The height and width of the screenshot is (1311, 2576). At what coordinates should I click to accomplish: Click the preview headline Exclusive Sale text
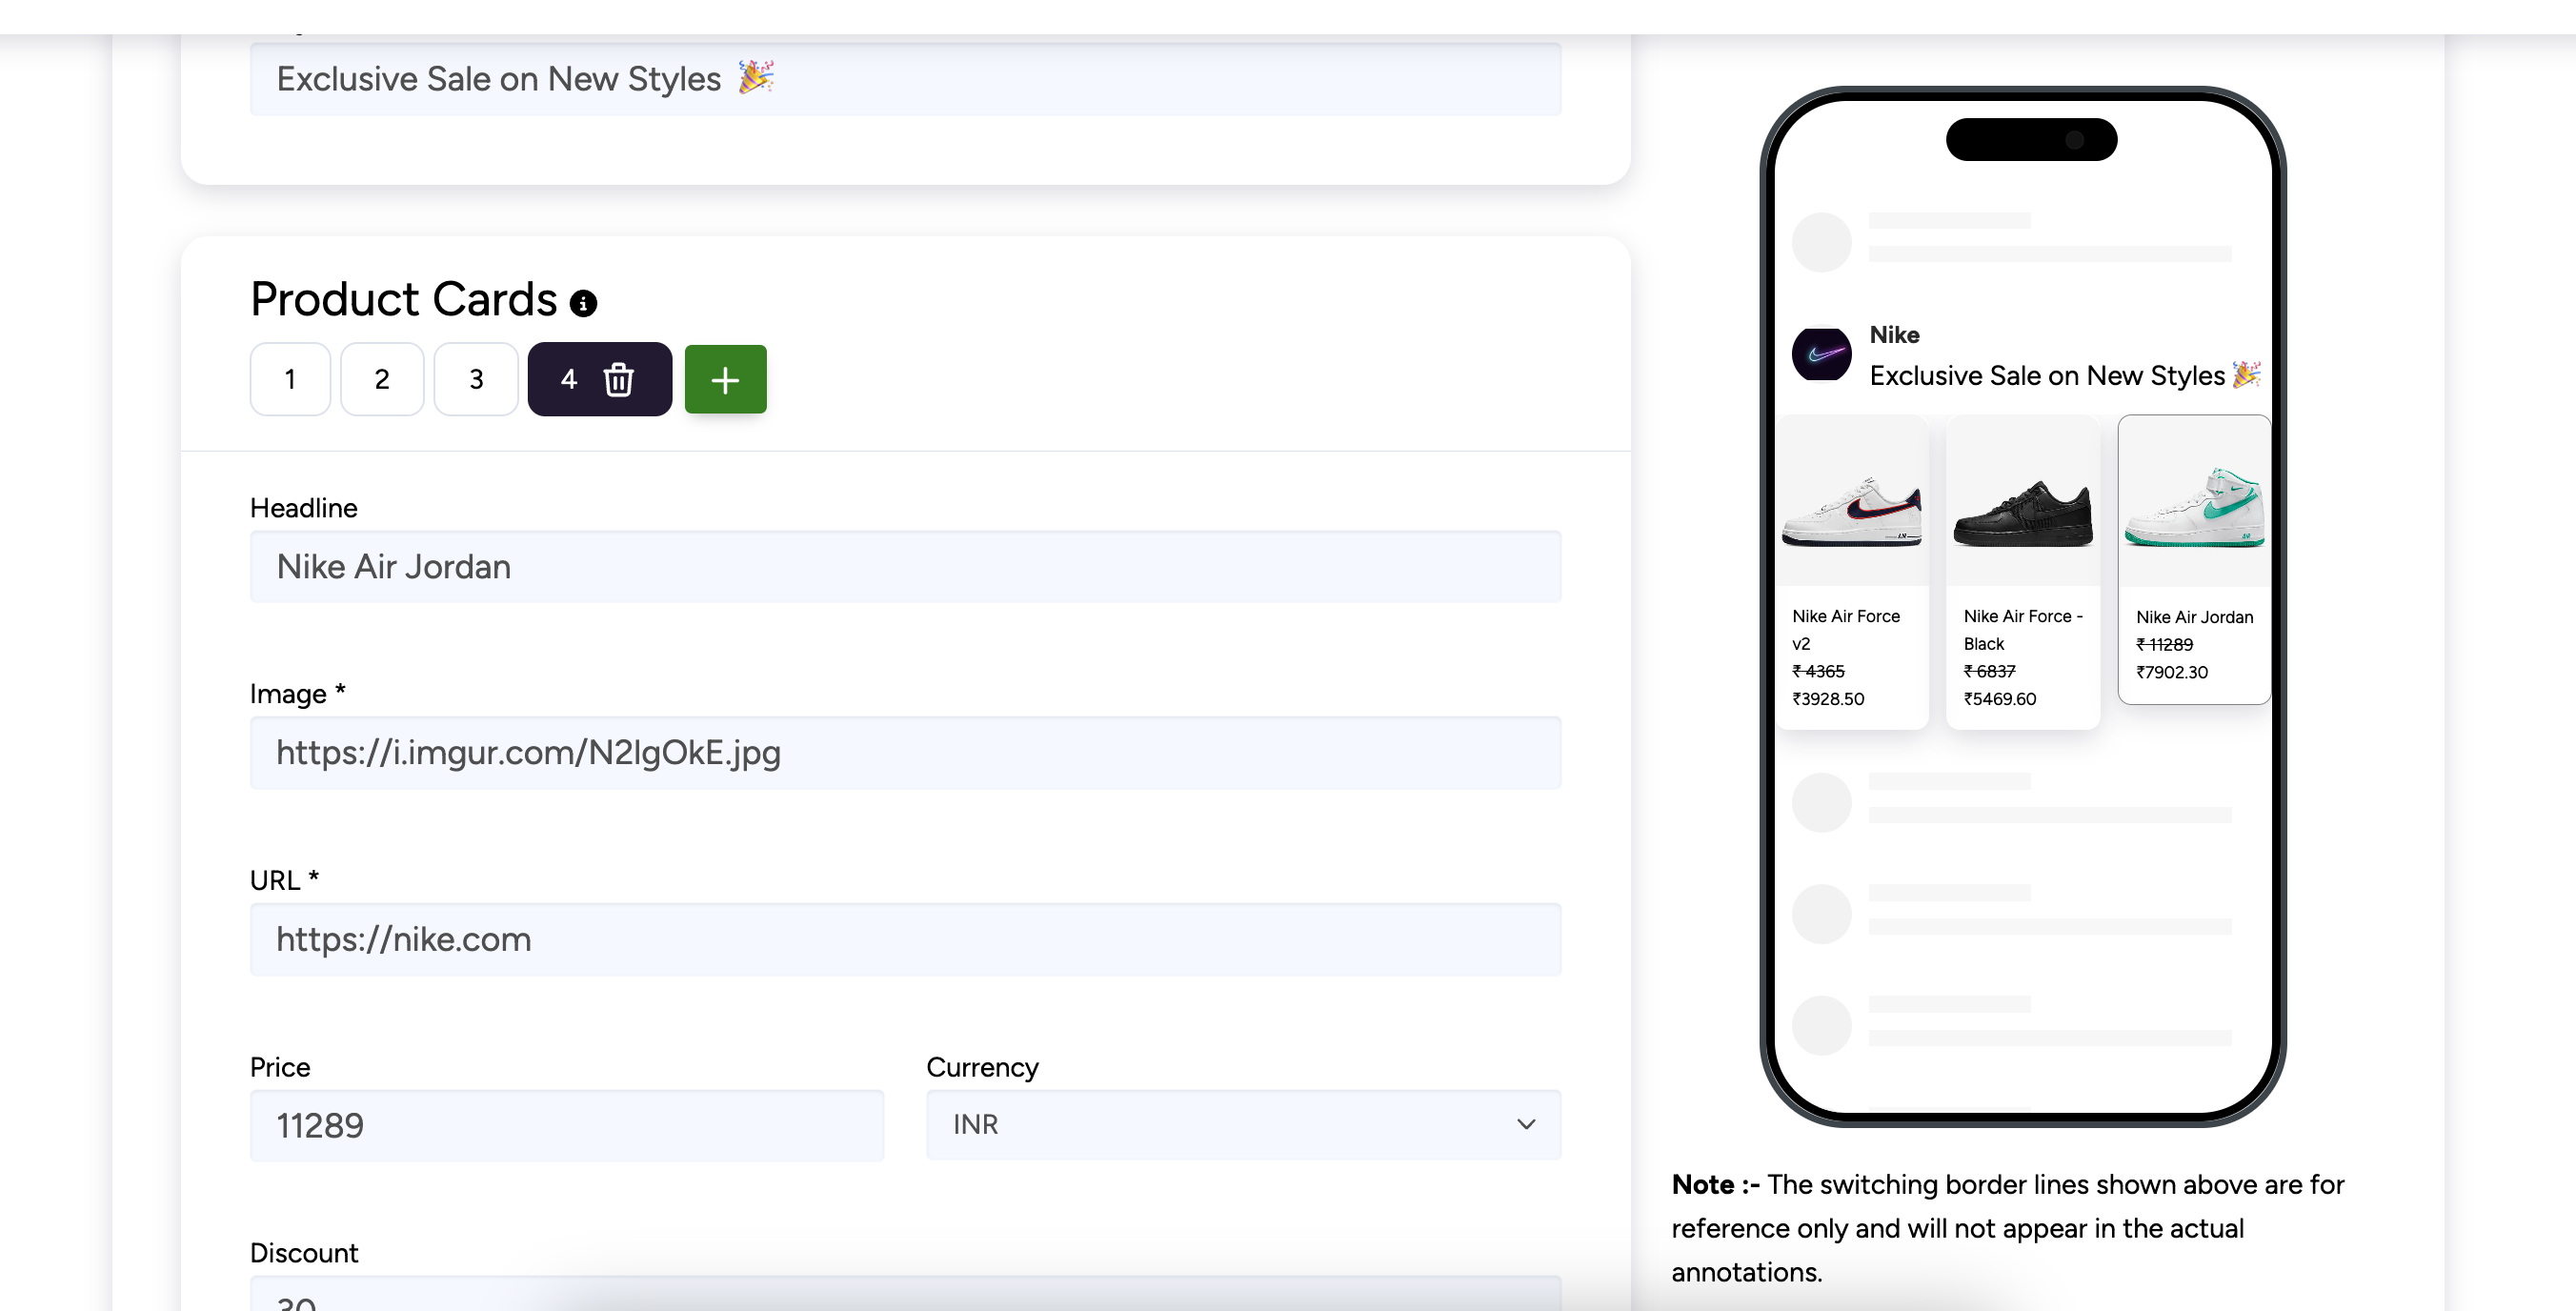[x=2065, y=376]
